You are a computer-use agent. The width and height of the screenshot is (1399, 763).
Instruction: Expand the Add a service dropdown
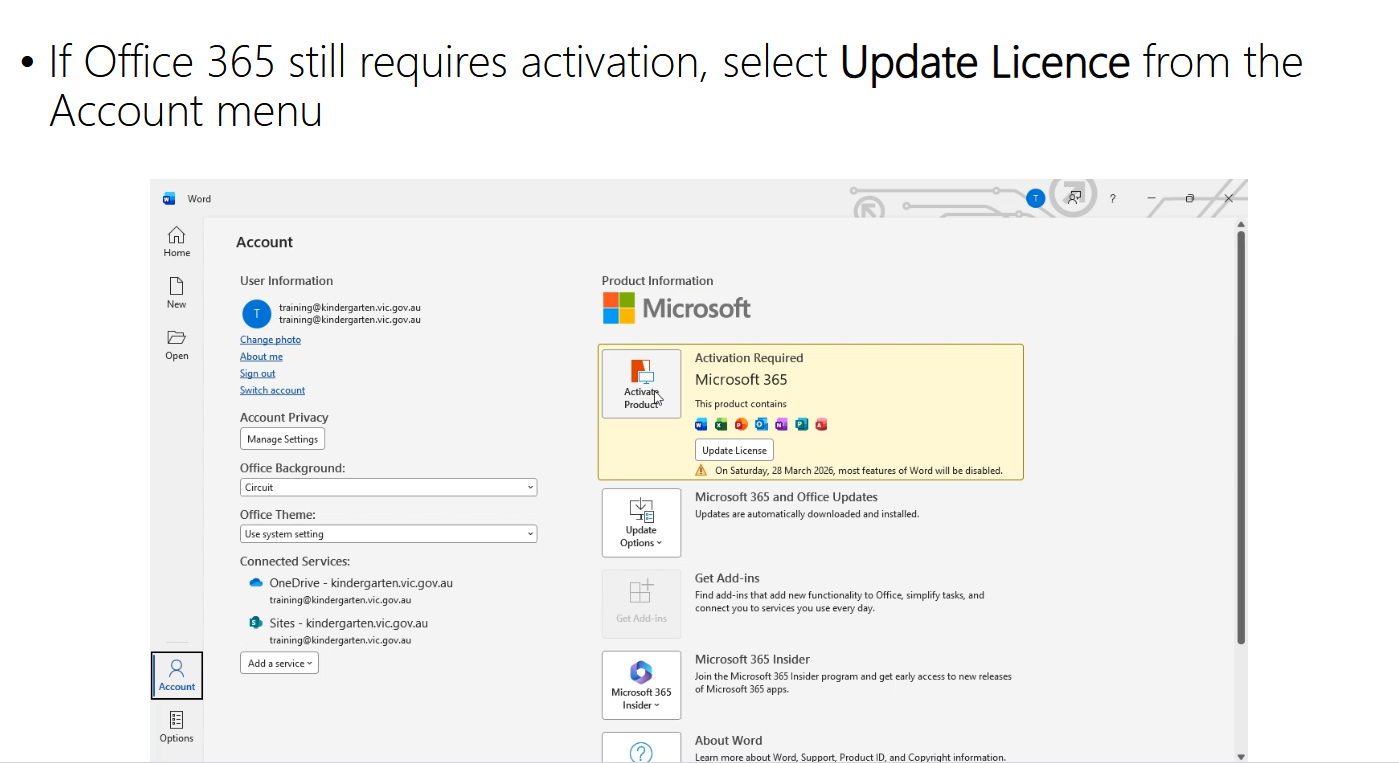coord(279,663)
